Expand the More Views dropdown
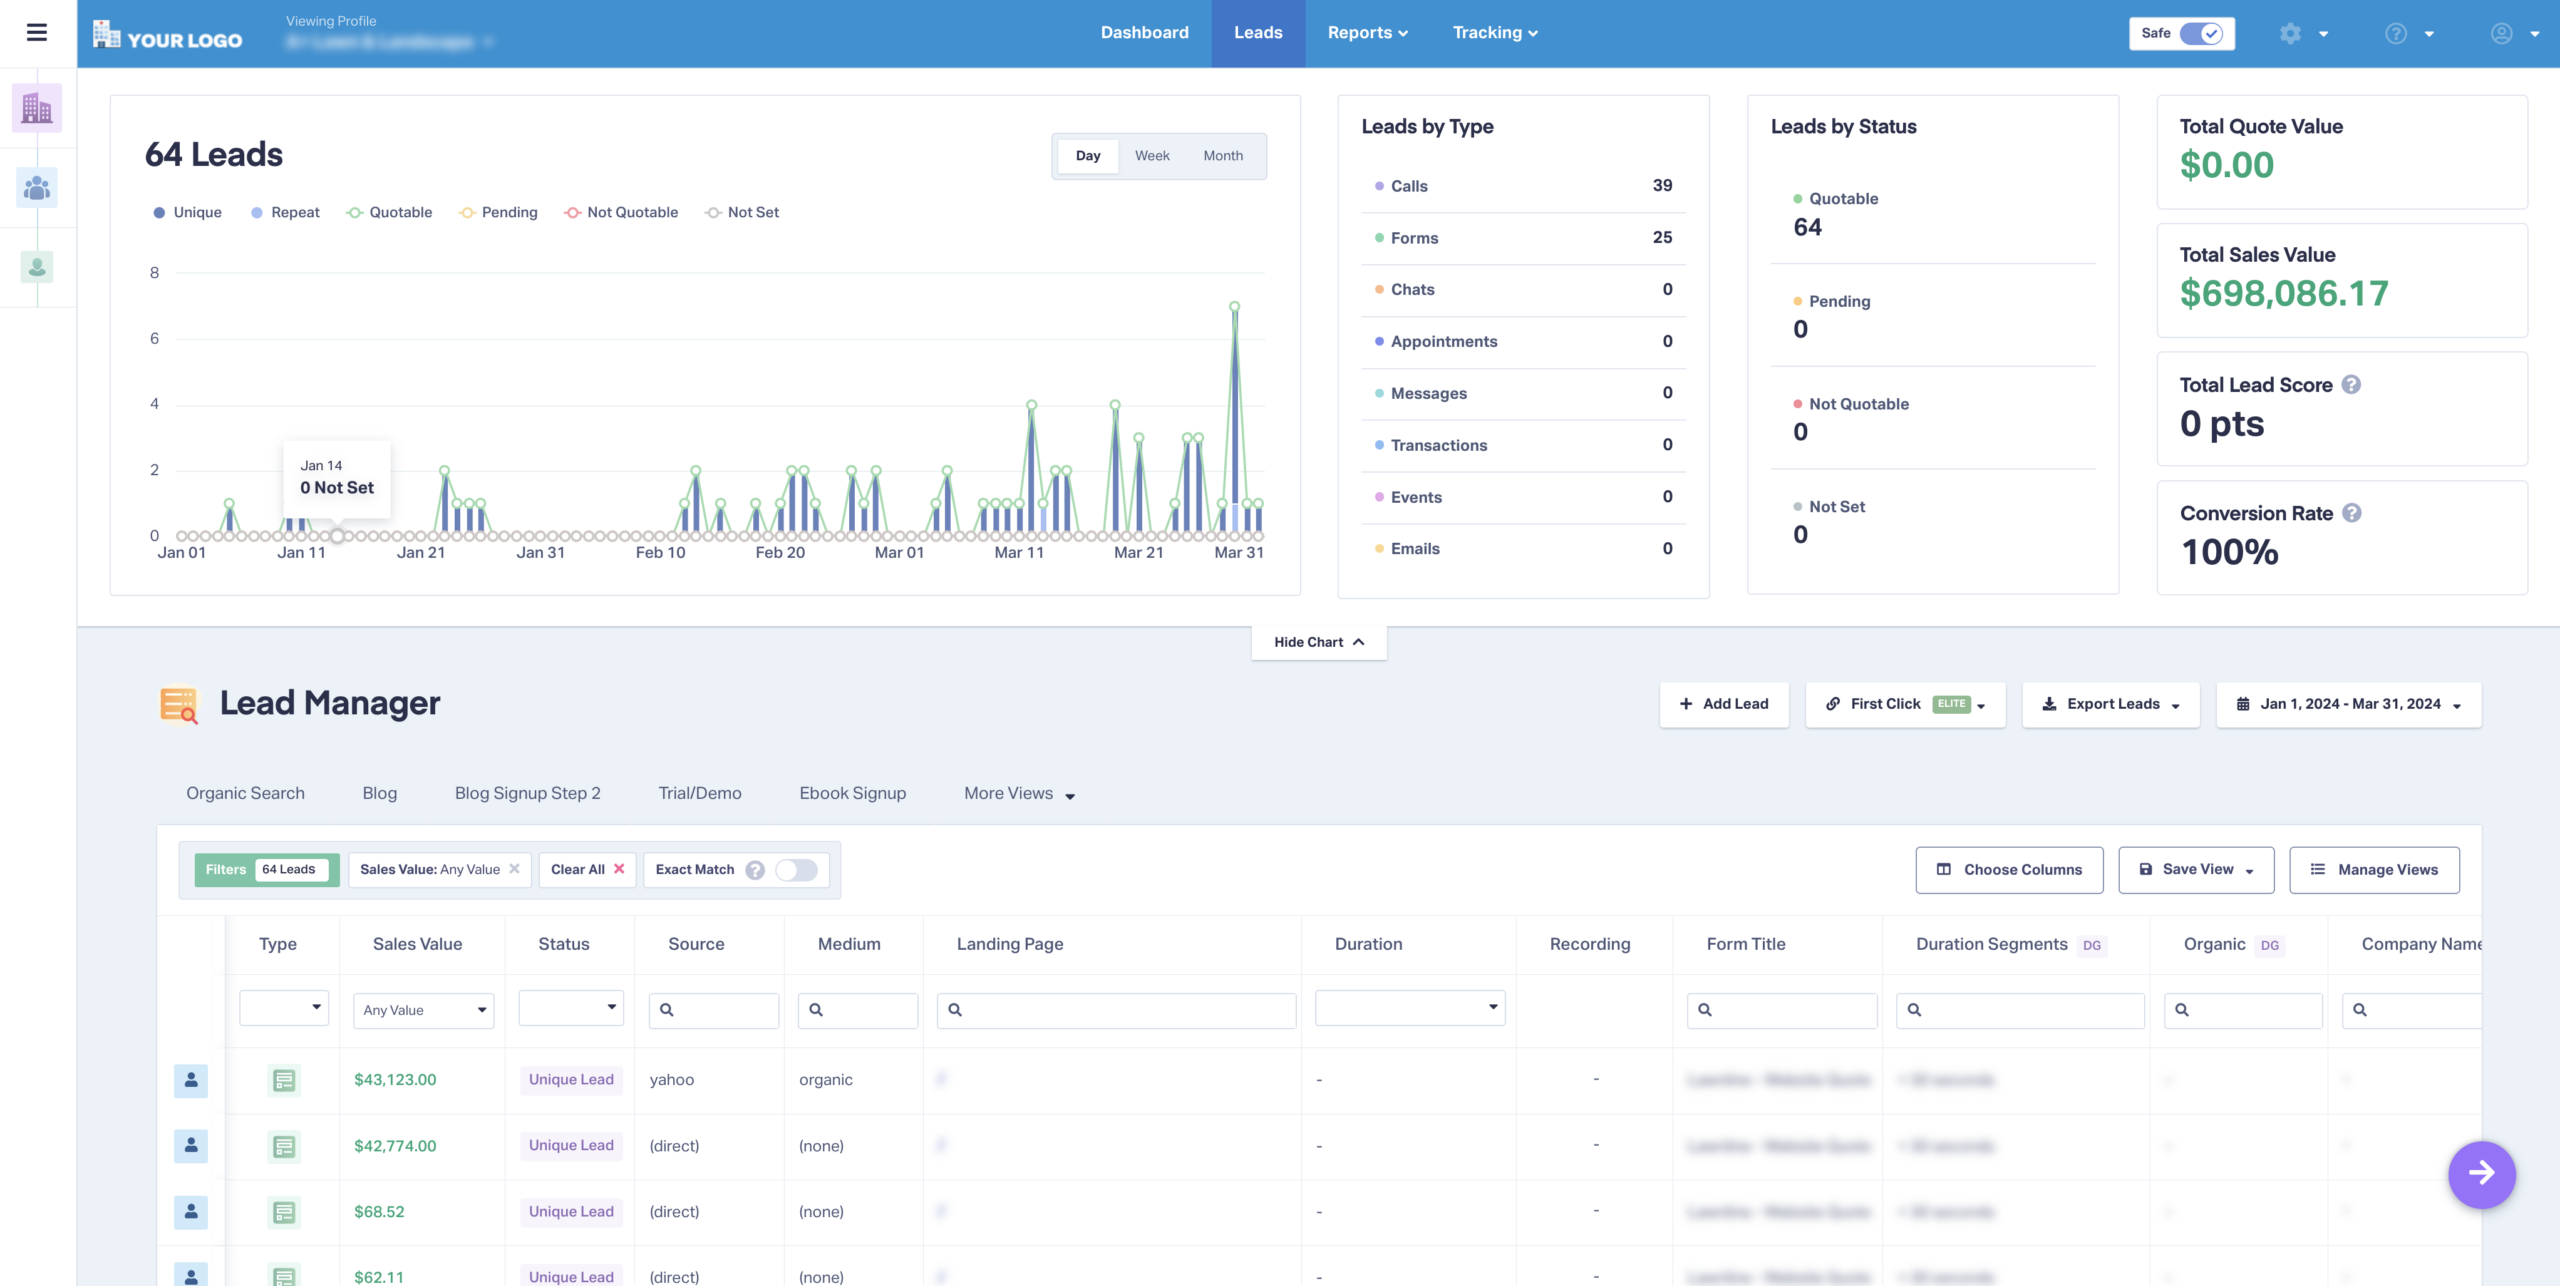This screenshot has height=1286, width=2560. click(x=1018, y=793)
